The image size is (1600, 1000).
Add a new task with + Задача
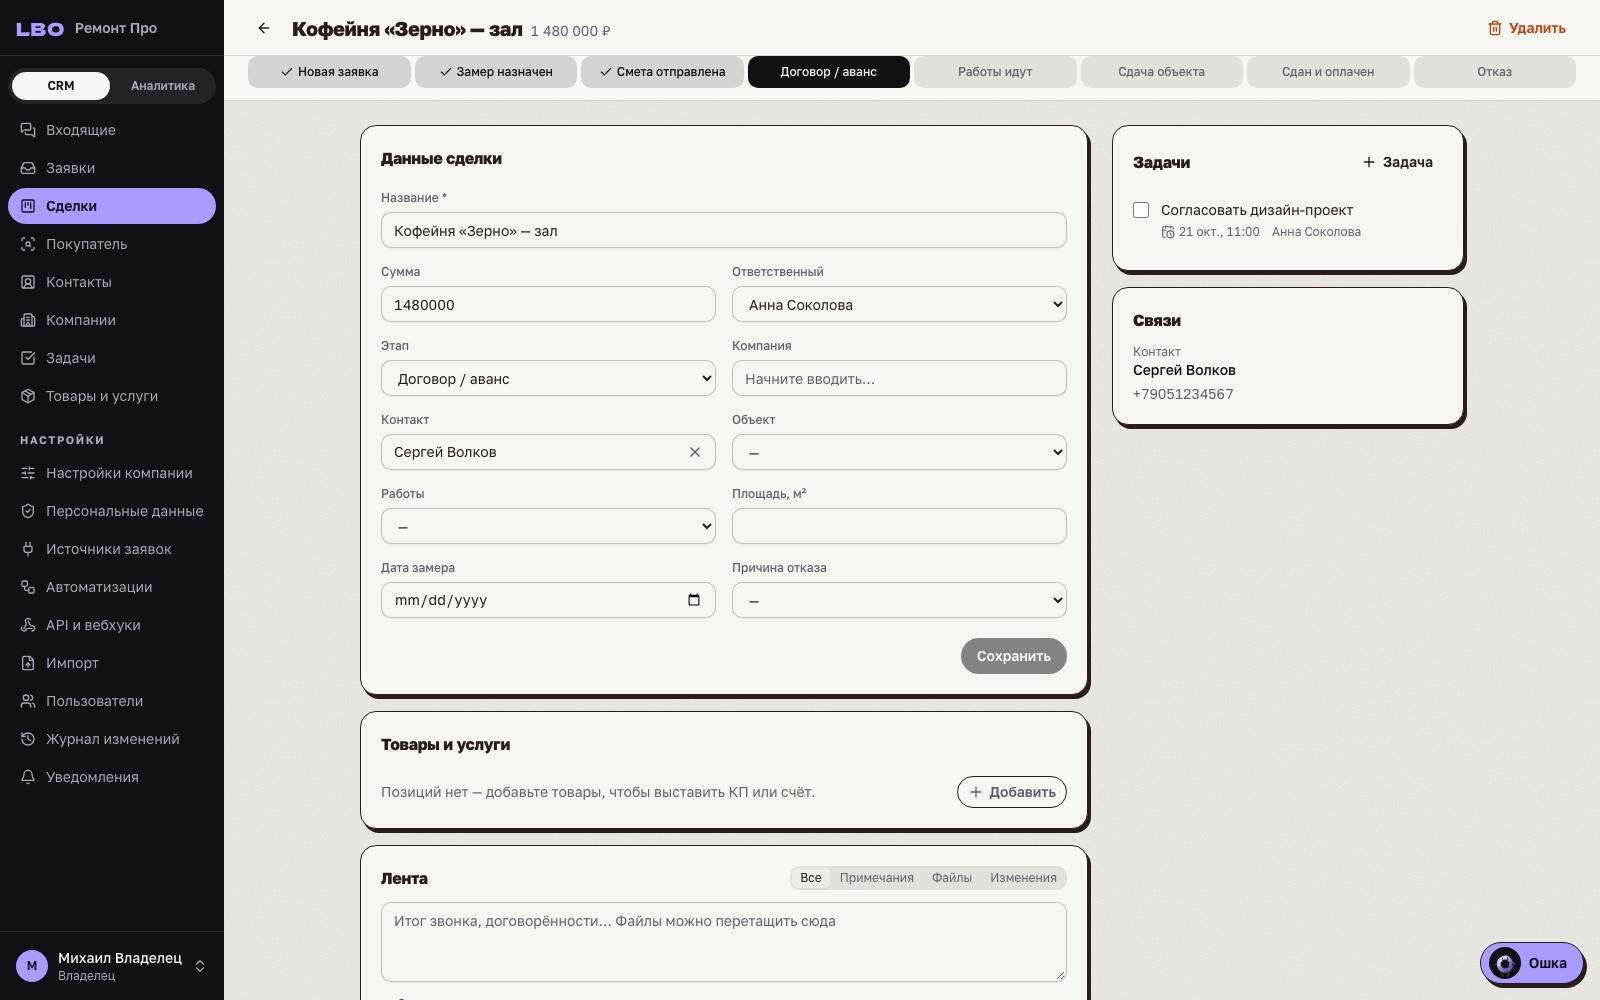click(1398, 162)
